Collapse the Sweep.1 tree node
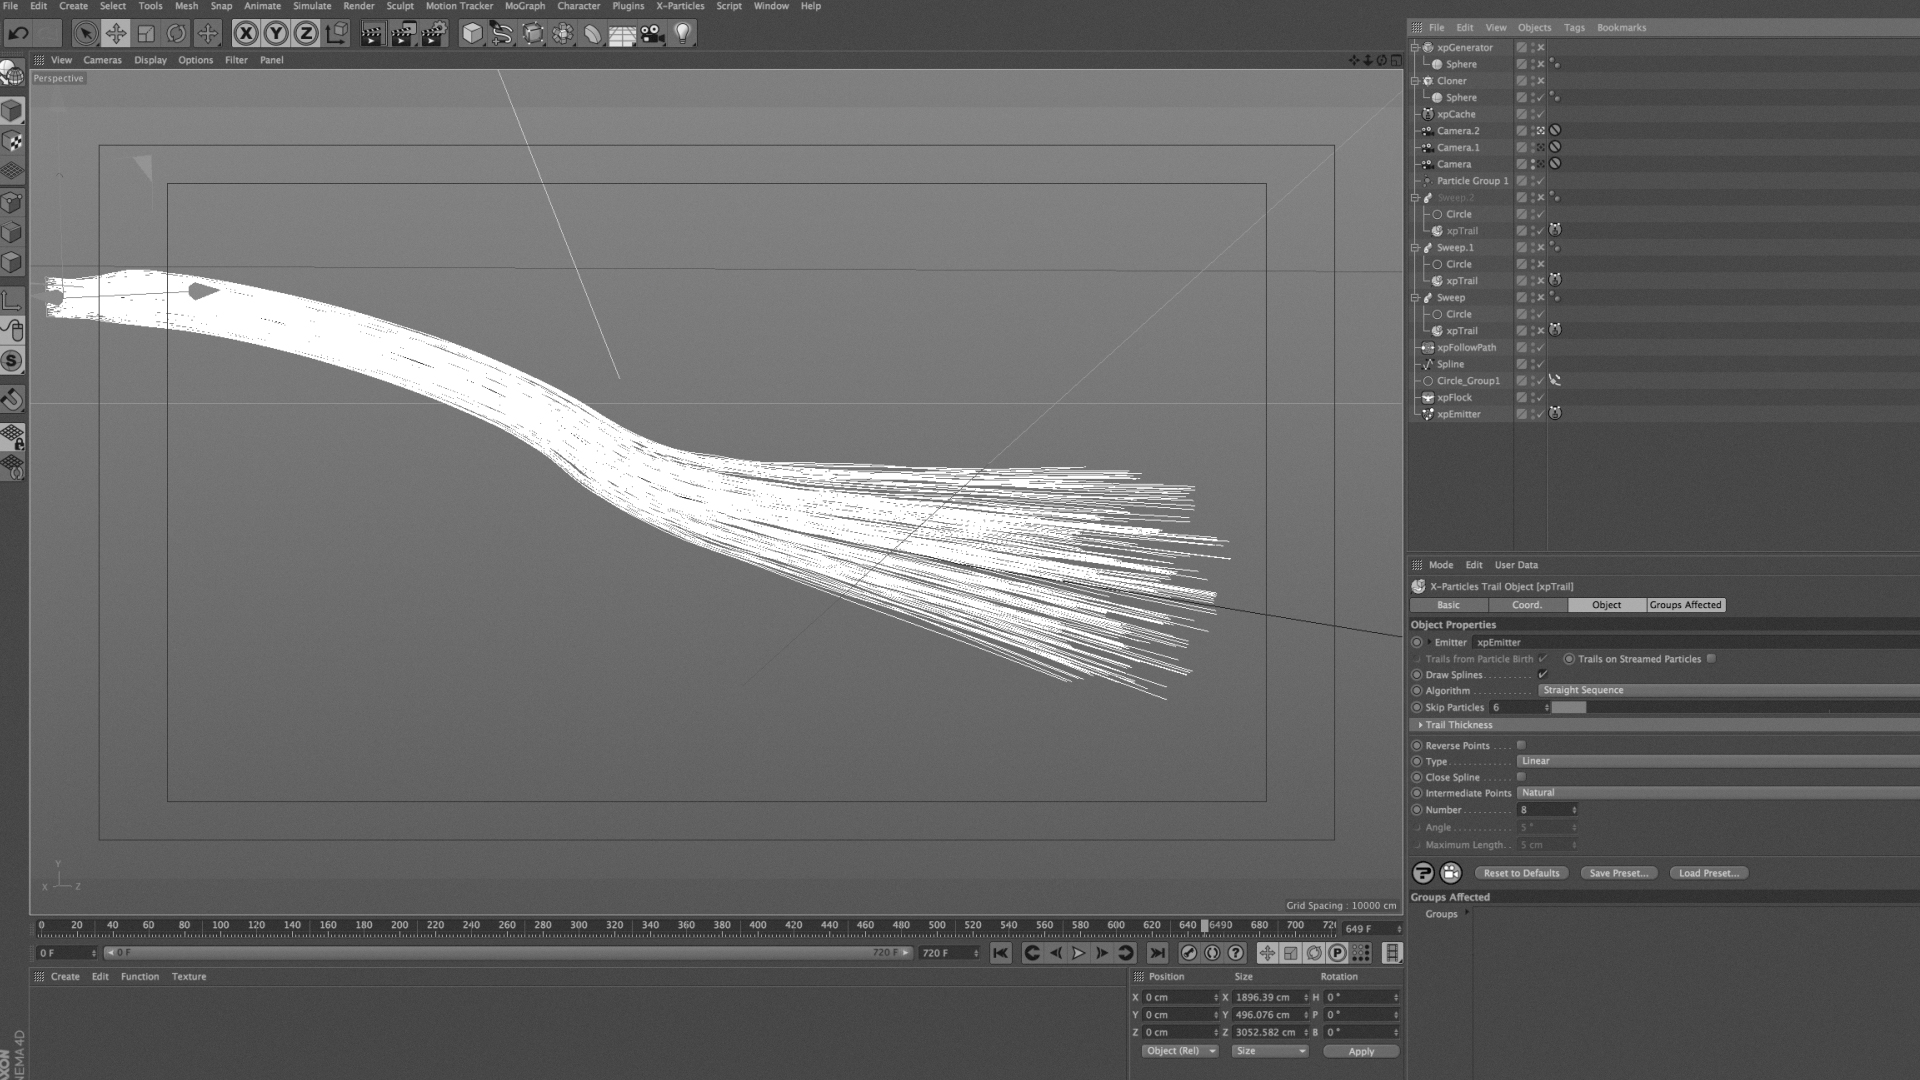1920x1080 pixels. (x=1415, y=247)
